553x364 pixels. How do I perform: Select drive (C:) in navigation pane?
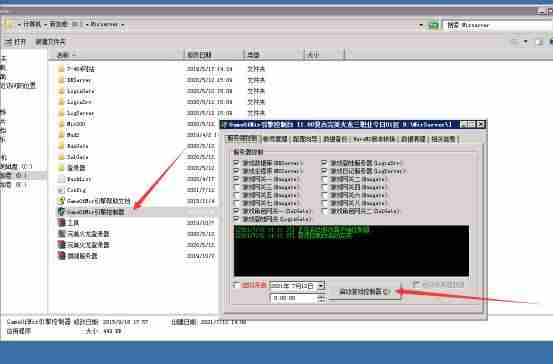tap(16, 166)
